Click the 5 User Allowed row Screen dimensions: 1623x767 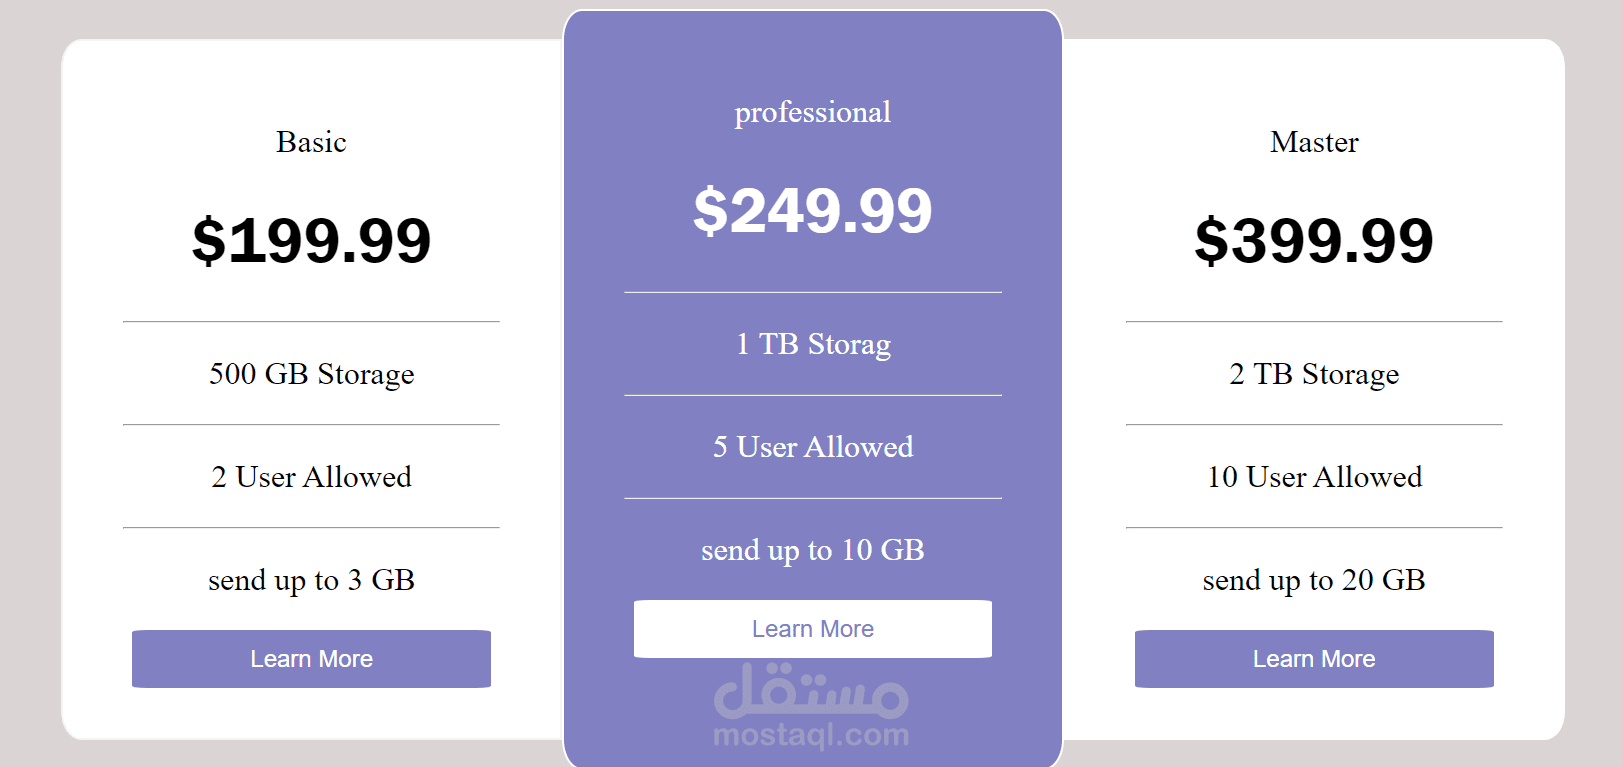pyautogui.click(x=812, y=447)
